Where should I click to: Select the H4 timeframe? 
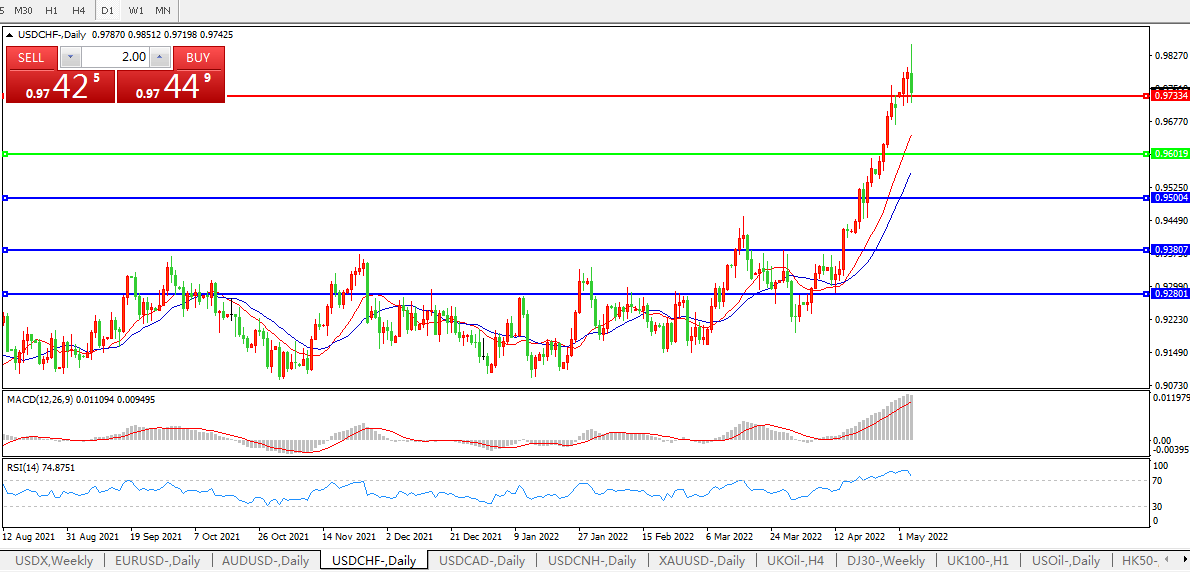tap(78, 10)
